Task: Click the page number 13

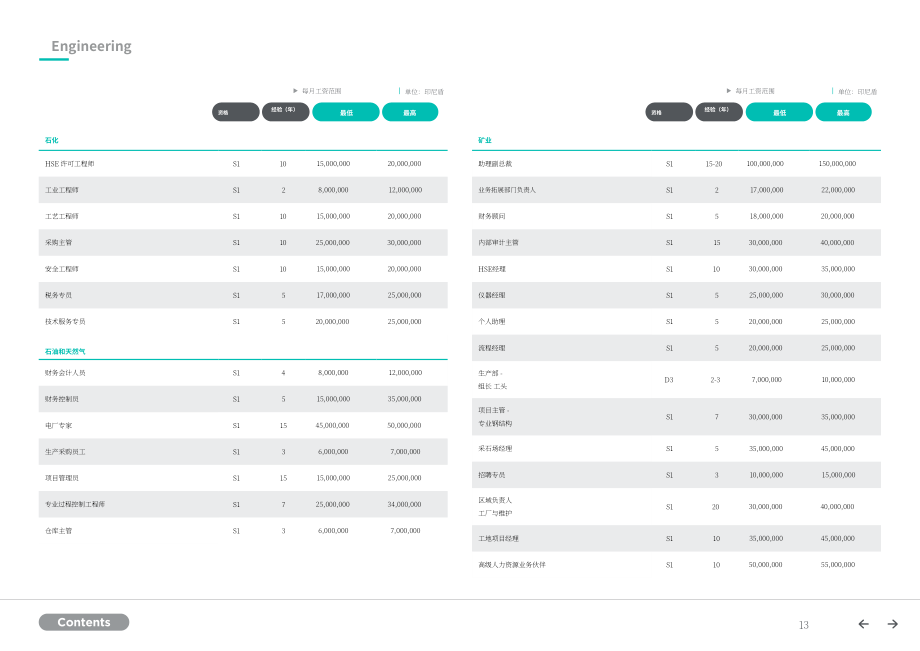Action: coord(804,625)
